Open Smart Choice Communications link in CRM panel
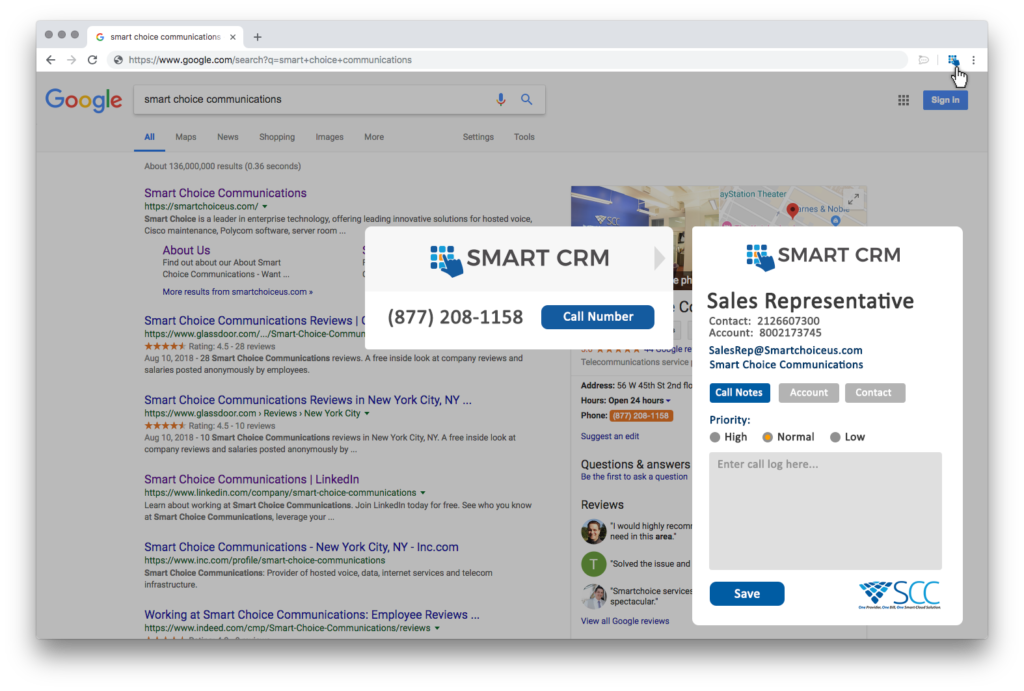The width and height of the screenshot is (1024, 691). coord(786,364)
